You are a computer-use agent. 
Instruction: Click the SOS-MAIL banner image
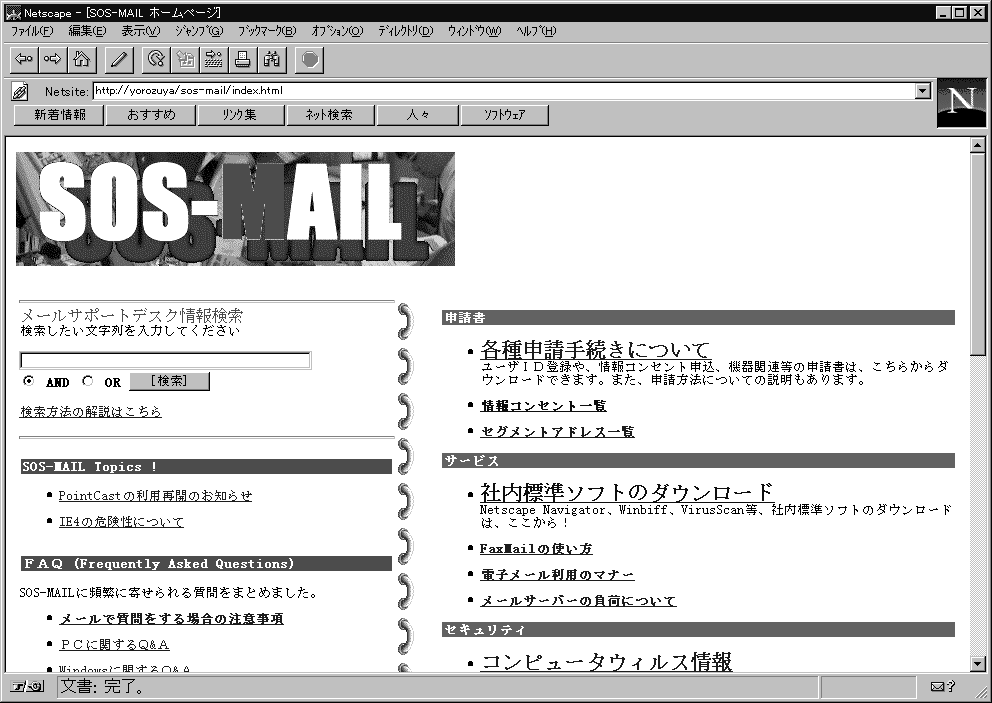tap(235, 209)
